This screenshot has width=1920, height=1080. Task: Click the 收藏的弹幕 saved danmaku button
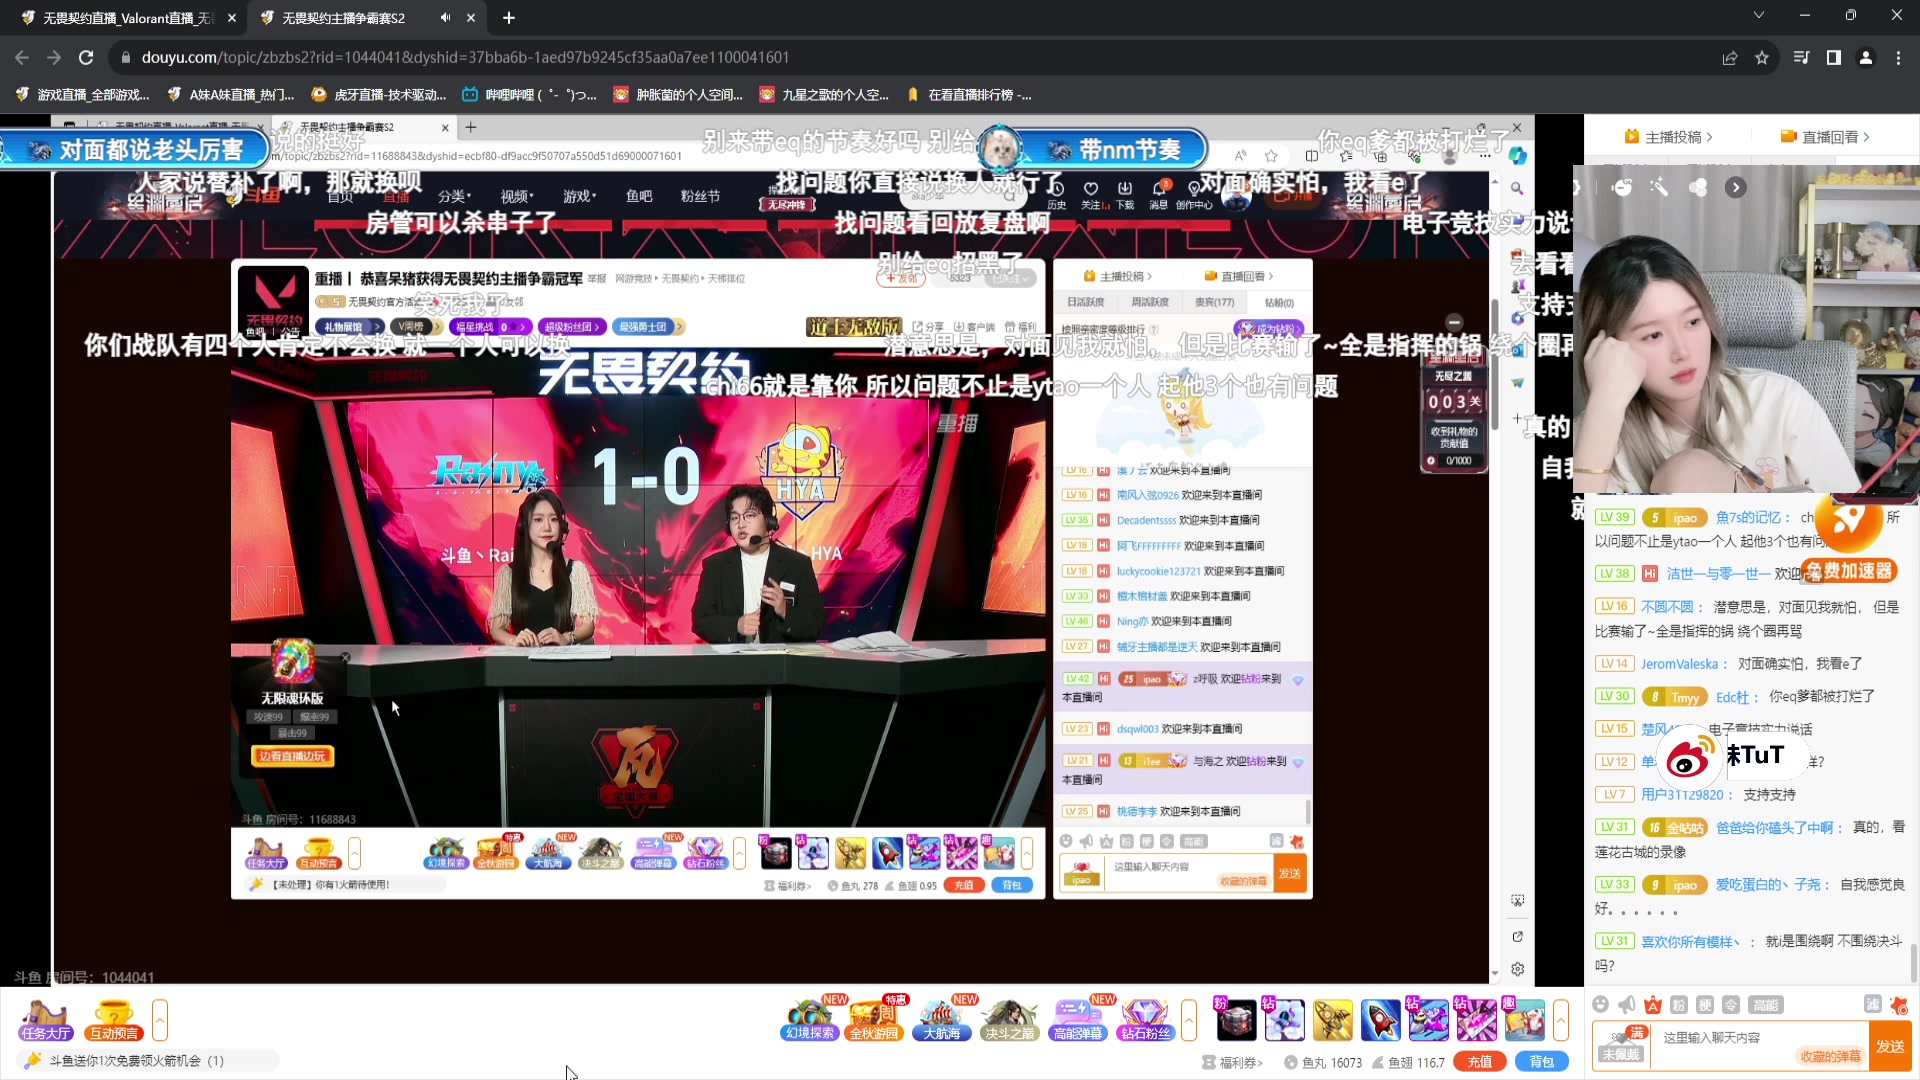point(1830,1056)
